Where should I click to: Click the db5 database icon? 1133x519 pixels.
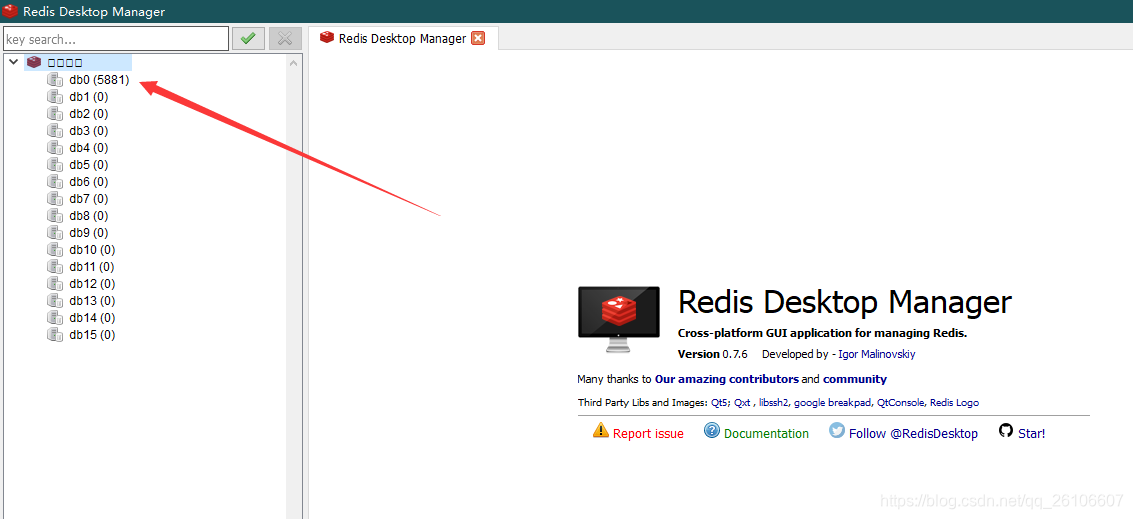click(55, 164)
